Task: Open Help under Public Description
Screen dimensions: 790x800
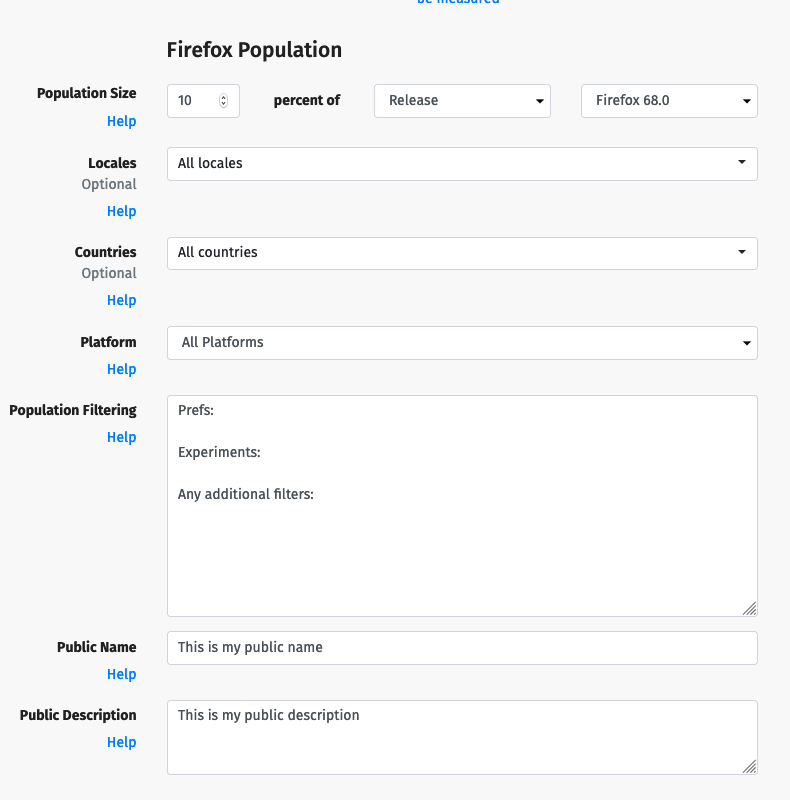Action: click(121, 742)
